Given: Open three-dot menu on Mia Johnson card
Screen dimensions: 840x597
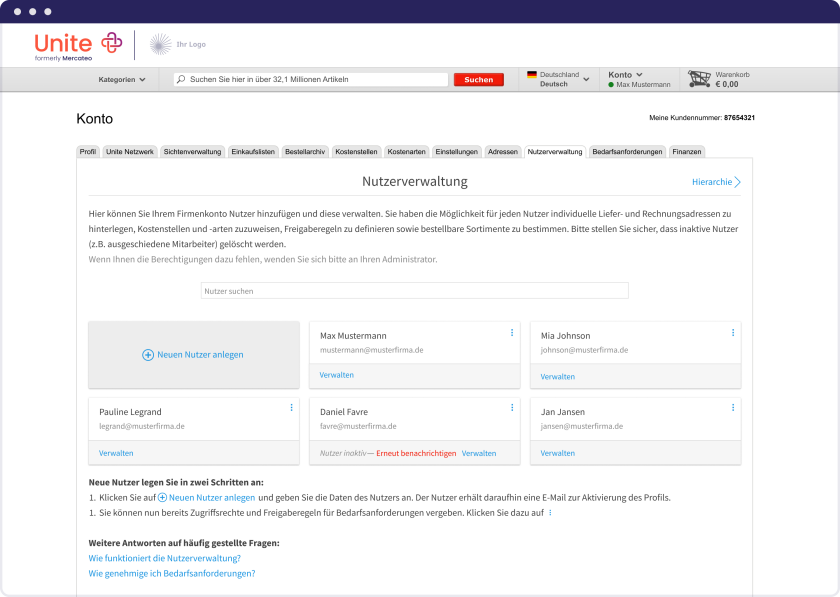Looking at the screenshot, I should click(733, 333).
